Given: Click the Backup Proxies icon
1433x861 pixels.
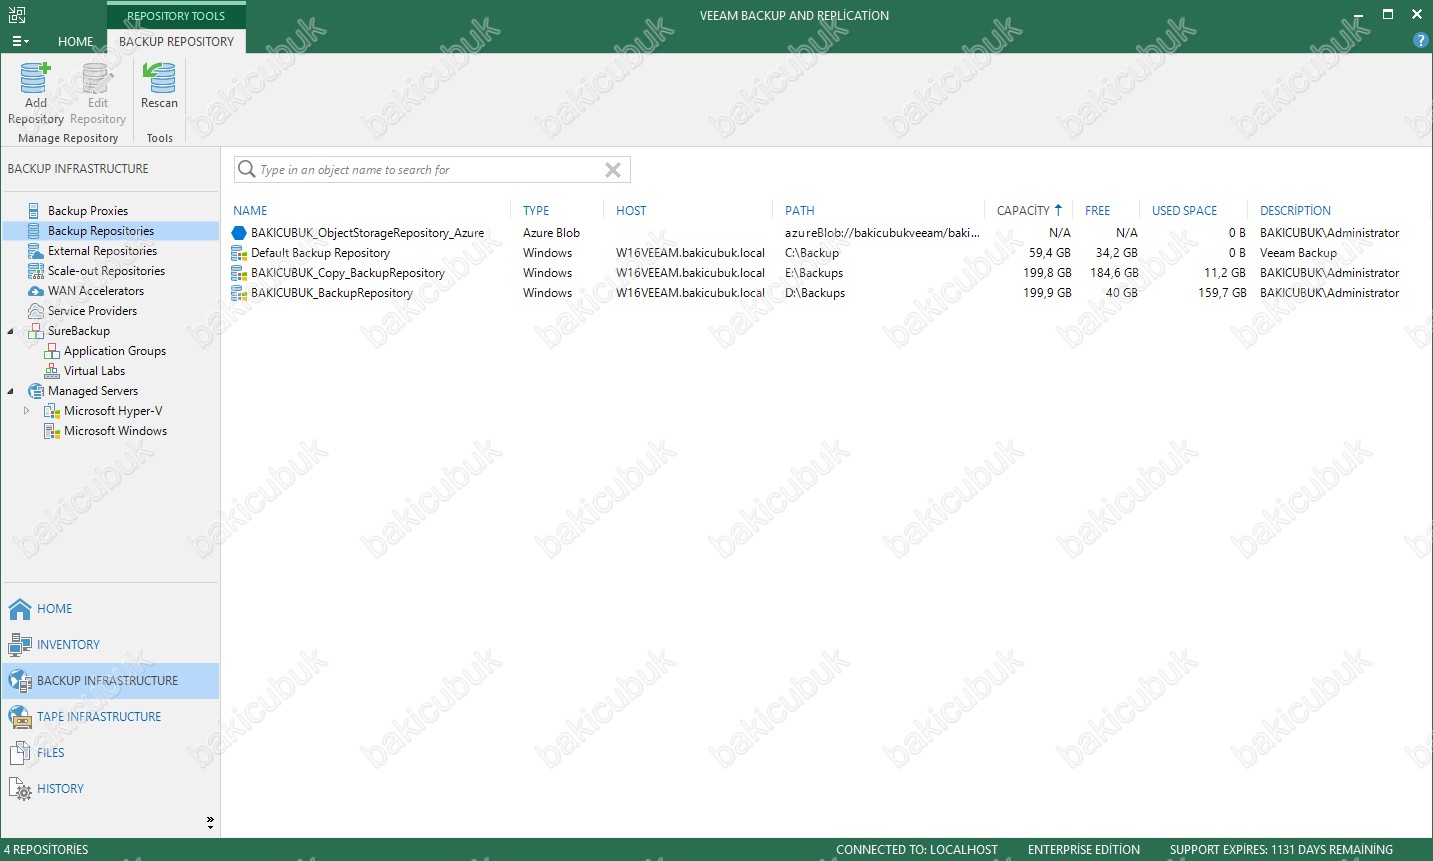Looking at the screenshot, I should [35, 211].
